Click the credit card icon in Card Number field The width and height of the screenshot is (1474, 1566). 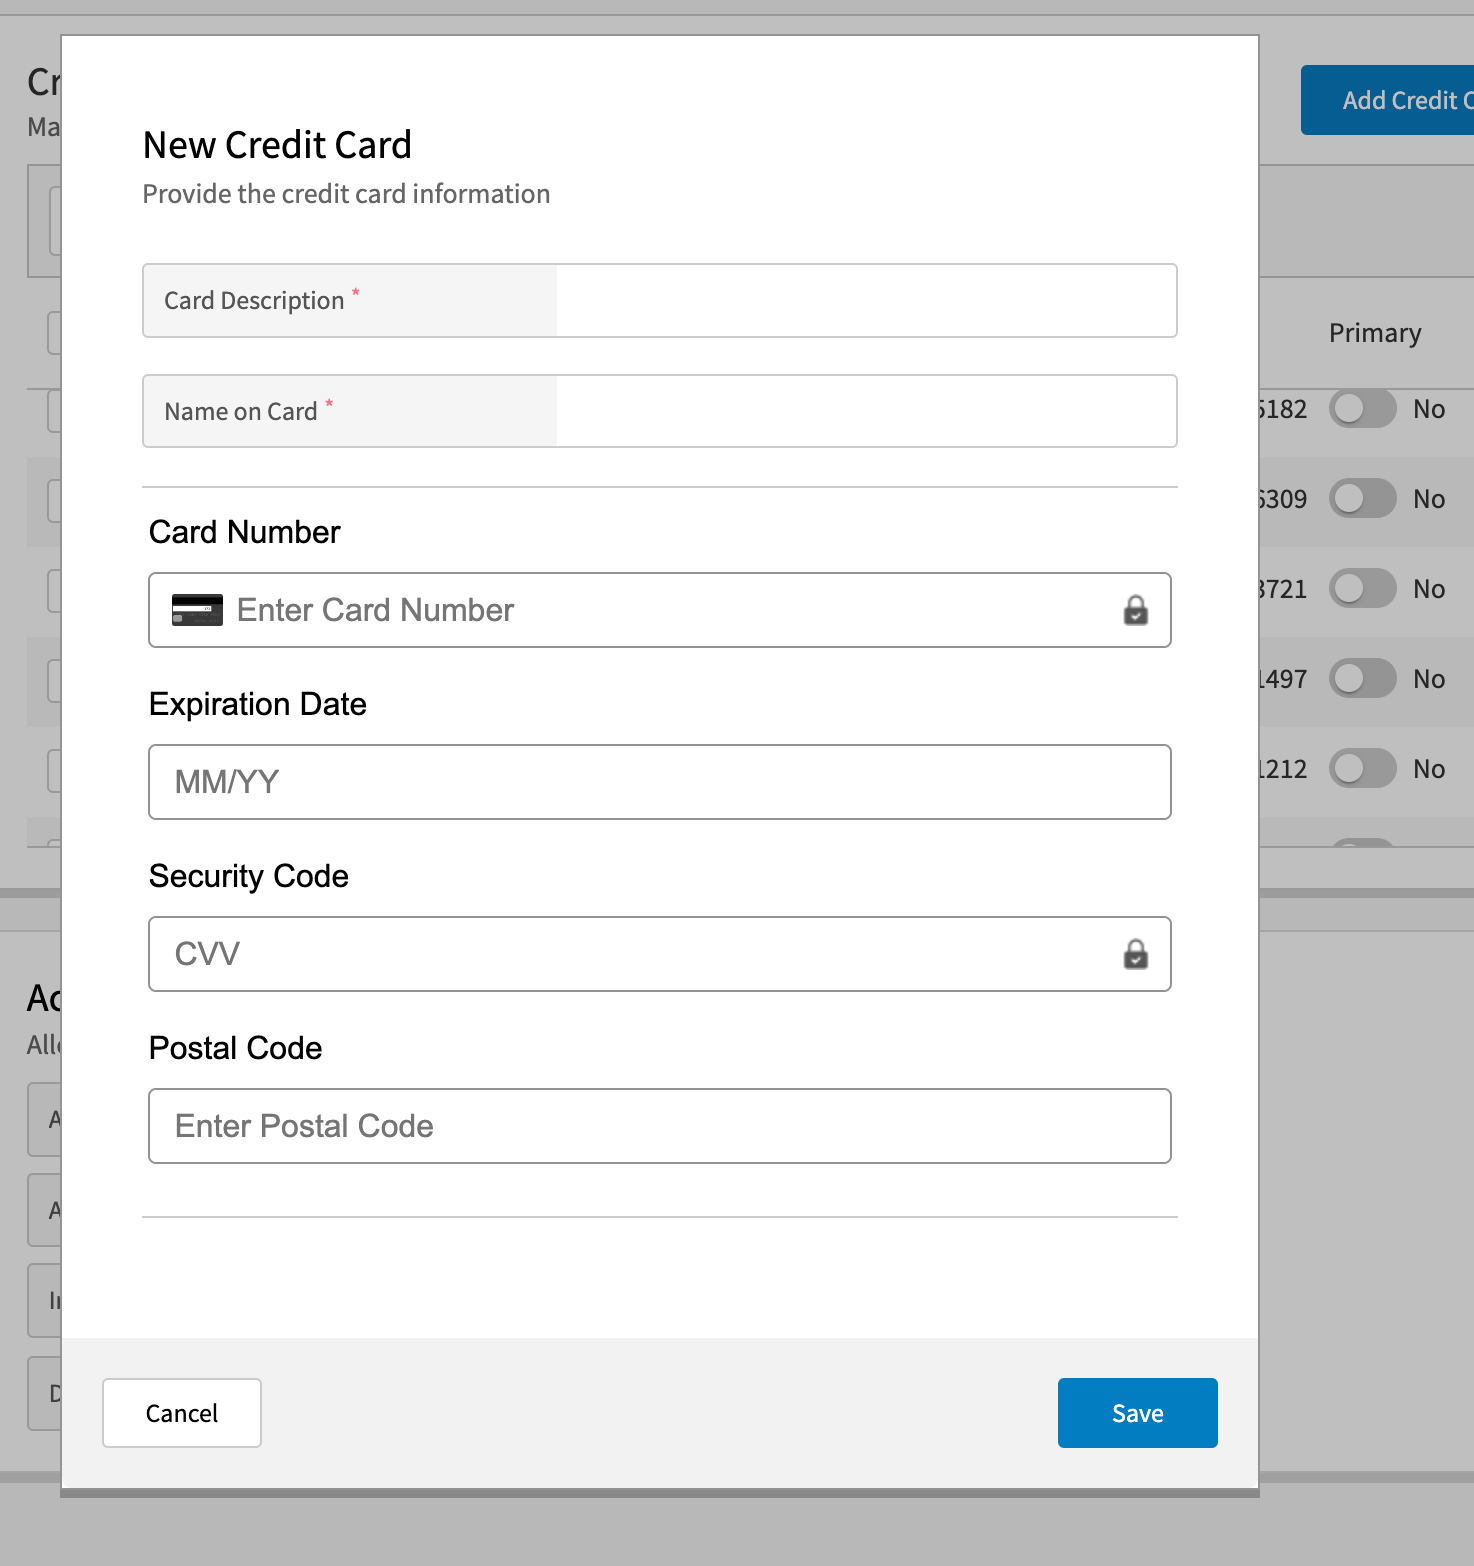click(x=197, y=609)
